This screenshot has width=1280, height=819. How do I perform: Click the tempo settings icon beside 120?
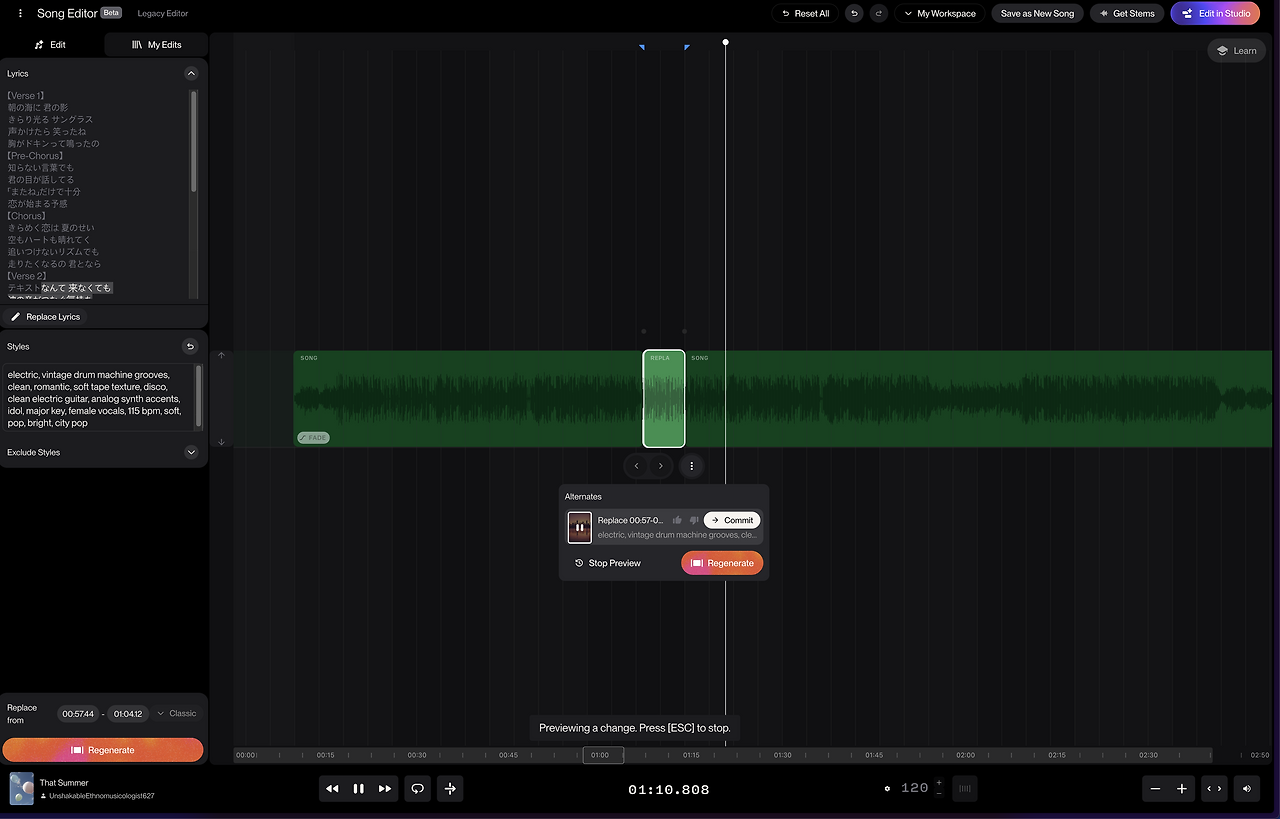coord(887,789)
